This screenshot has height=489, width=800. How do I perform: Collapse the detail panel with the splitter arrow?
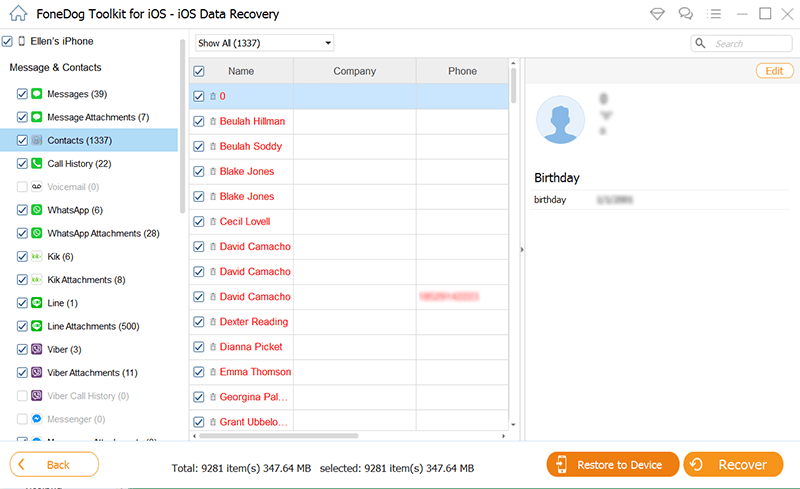522,250
